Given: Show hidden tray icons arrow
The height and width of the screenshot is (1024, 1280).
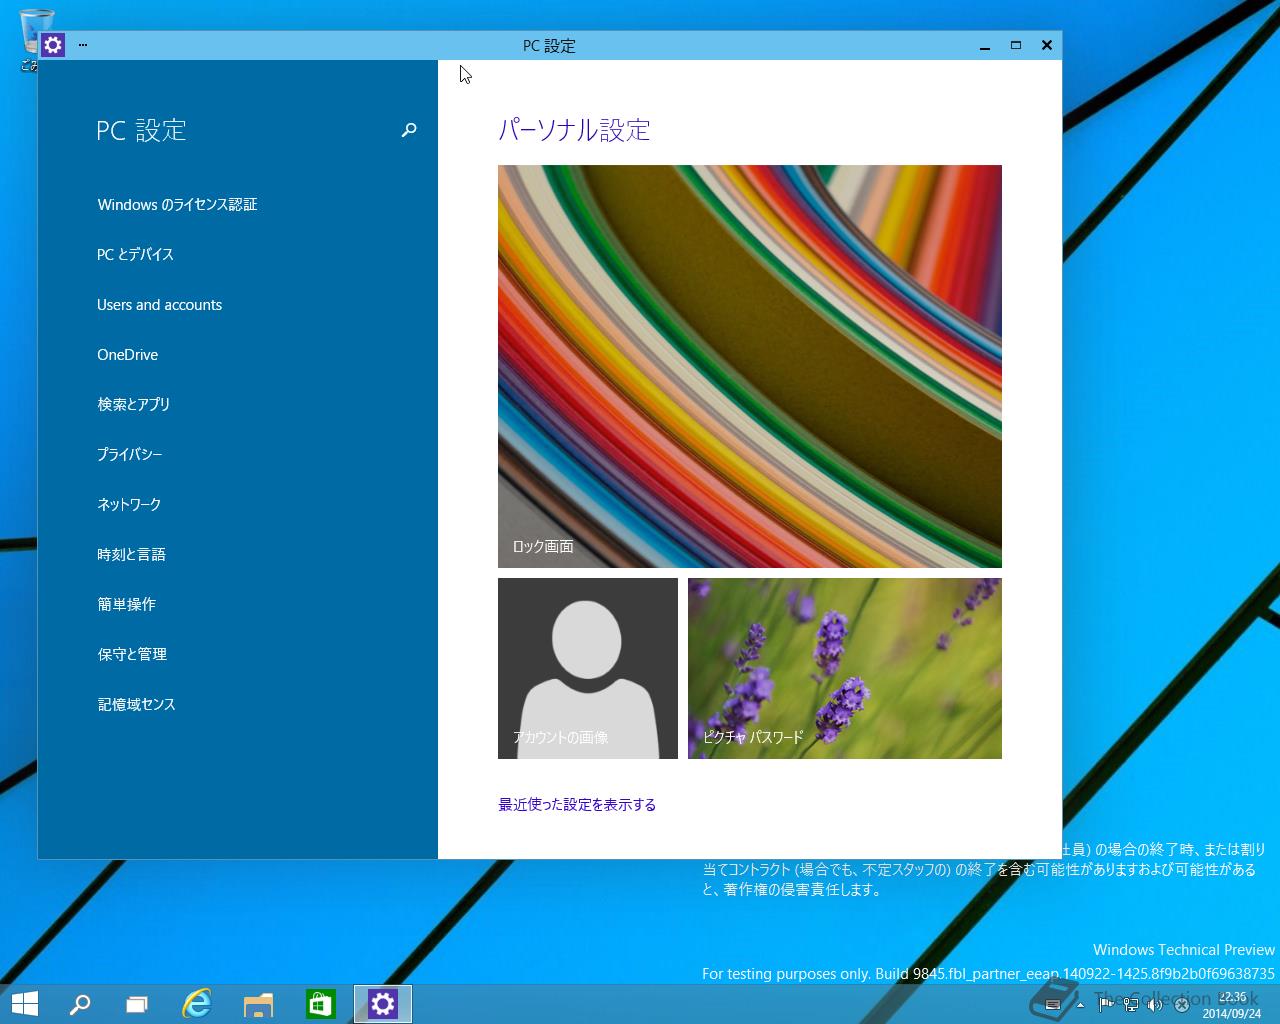Looking at the screenshot, I should (x=1080, y=1004).
